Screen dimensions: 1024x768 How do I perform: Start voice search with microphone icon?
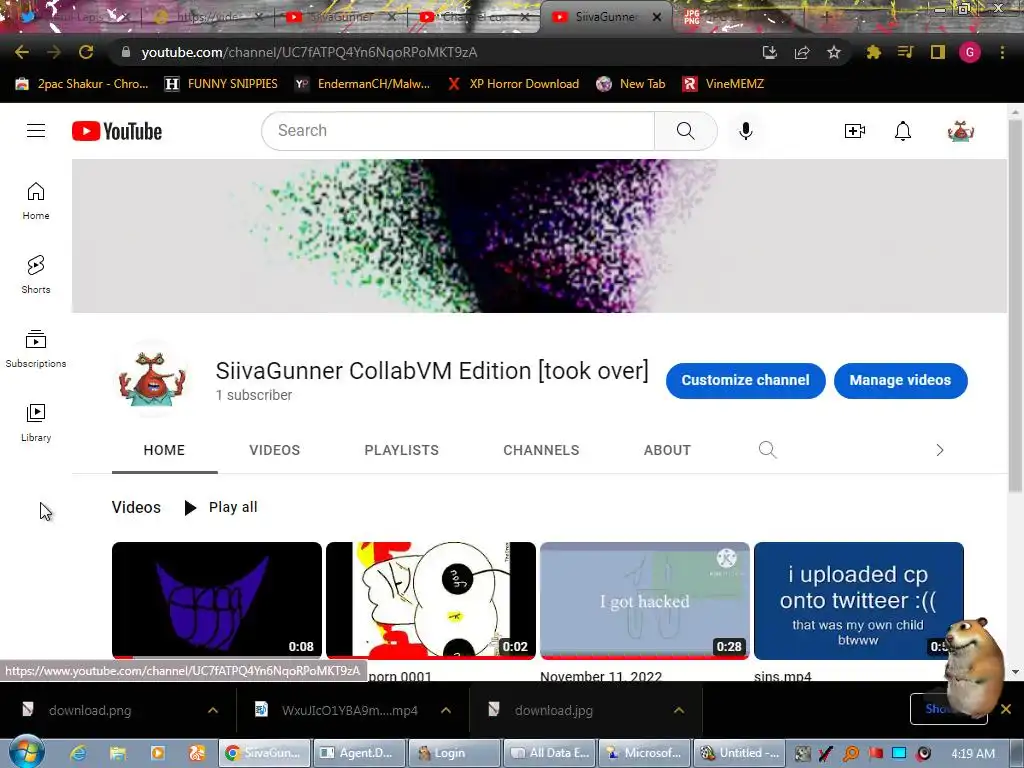746,131
